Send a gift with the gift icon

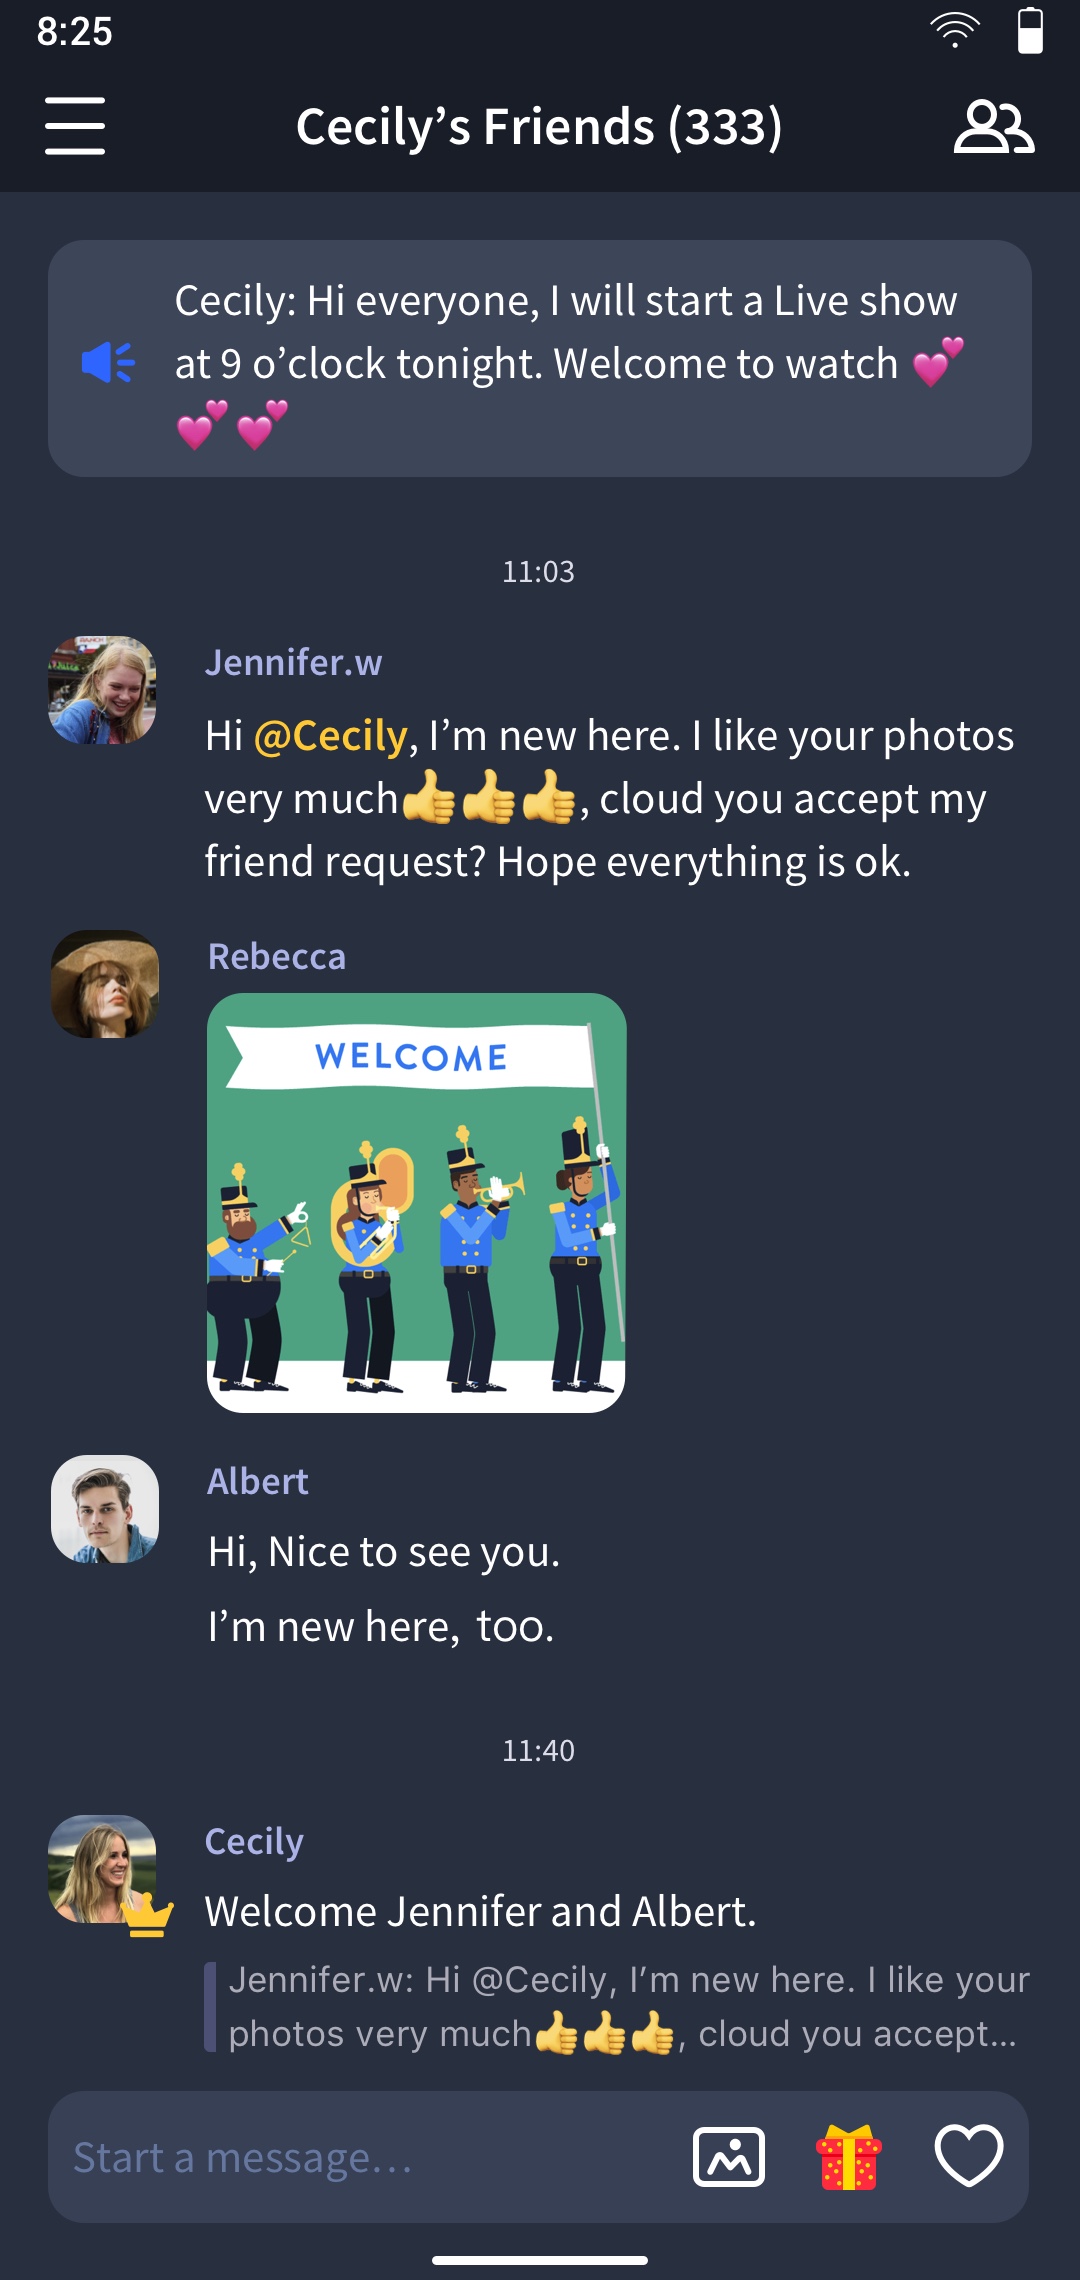pos(849,2157)
